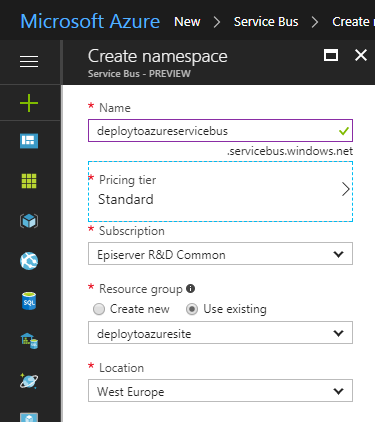Go to Create breadcrumb
Image resolution: width=375 pixels, height=422 pixels.
pyautogui.click(x=353, y=22)
